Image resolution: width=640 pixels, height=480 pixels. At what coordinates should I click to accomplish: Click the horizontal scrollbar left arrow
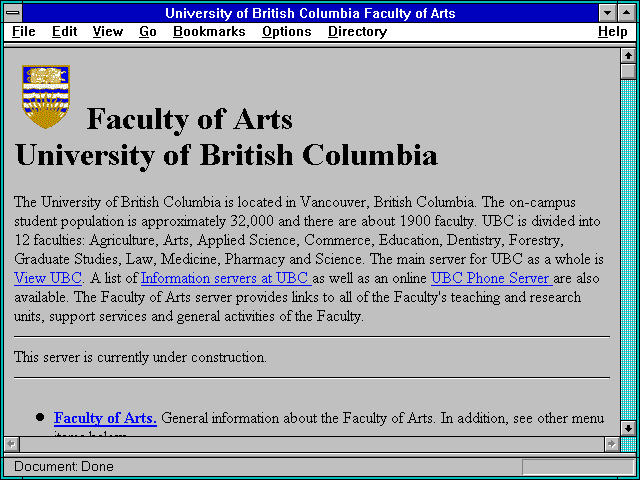click(11, 444)
